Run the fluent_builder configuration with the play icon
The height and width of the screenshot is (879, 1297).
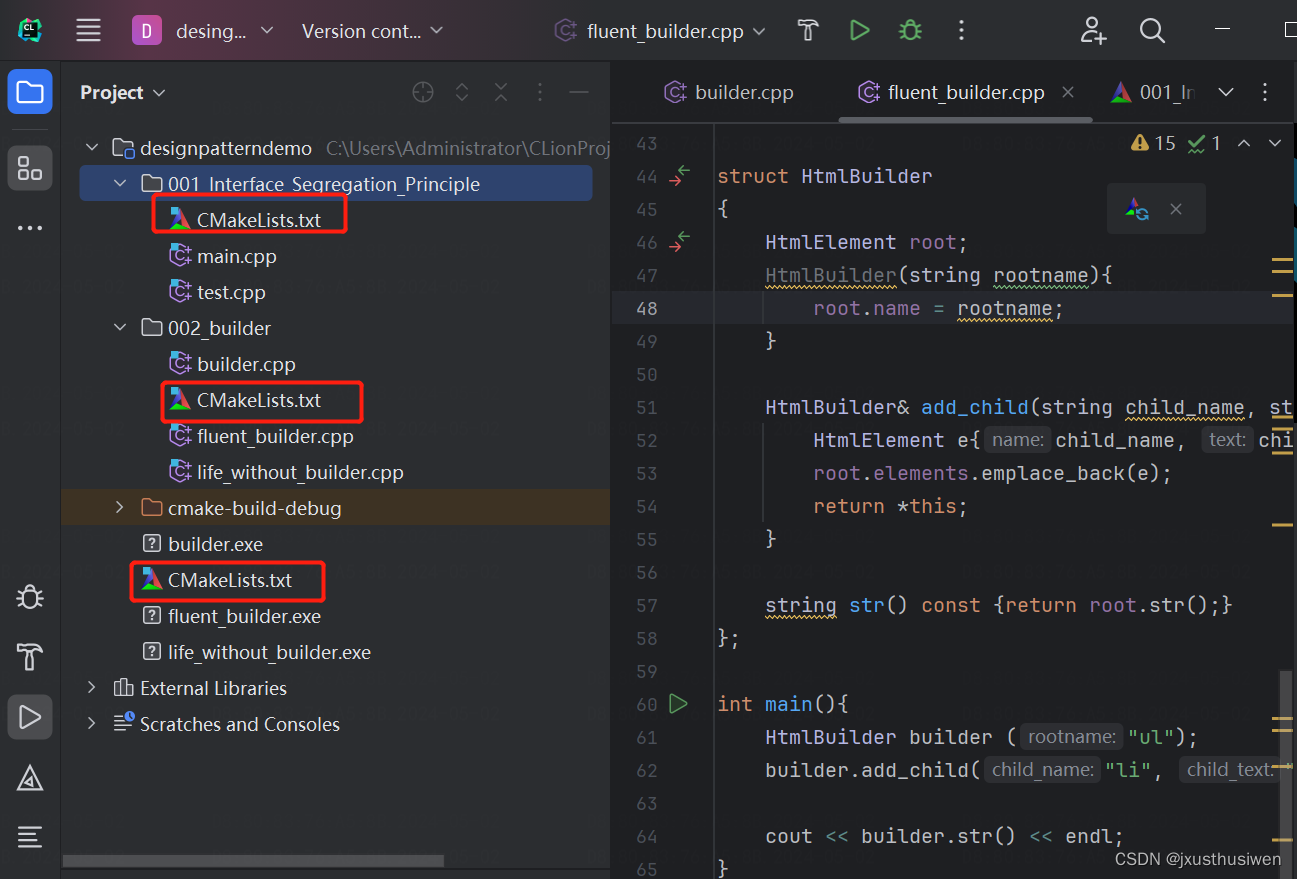859,30
